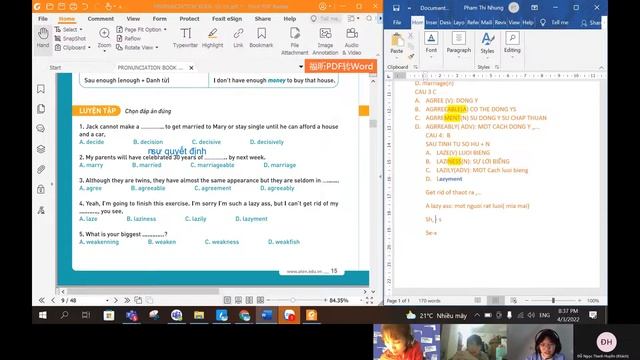Click the Paste button in Word
The width and height of the screenshot is (640, 360).
[x=397, y=43]
